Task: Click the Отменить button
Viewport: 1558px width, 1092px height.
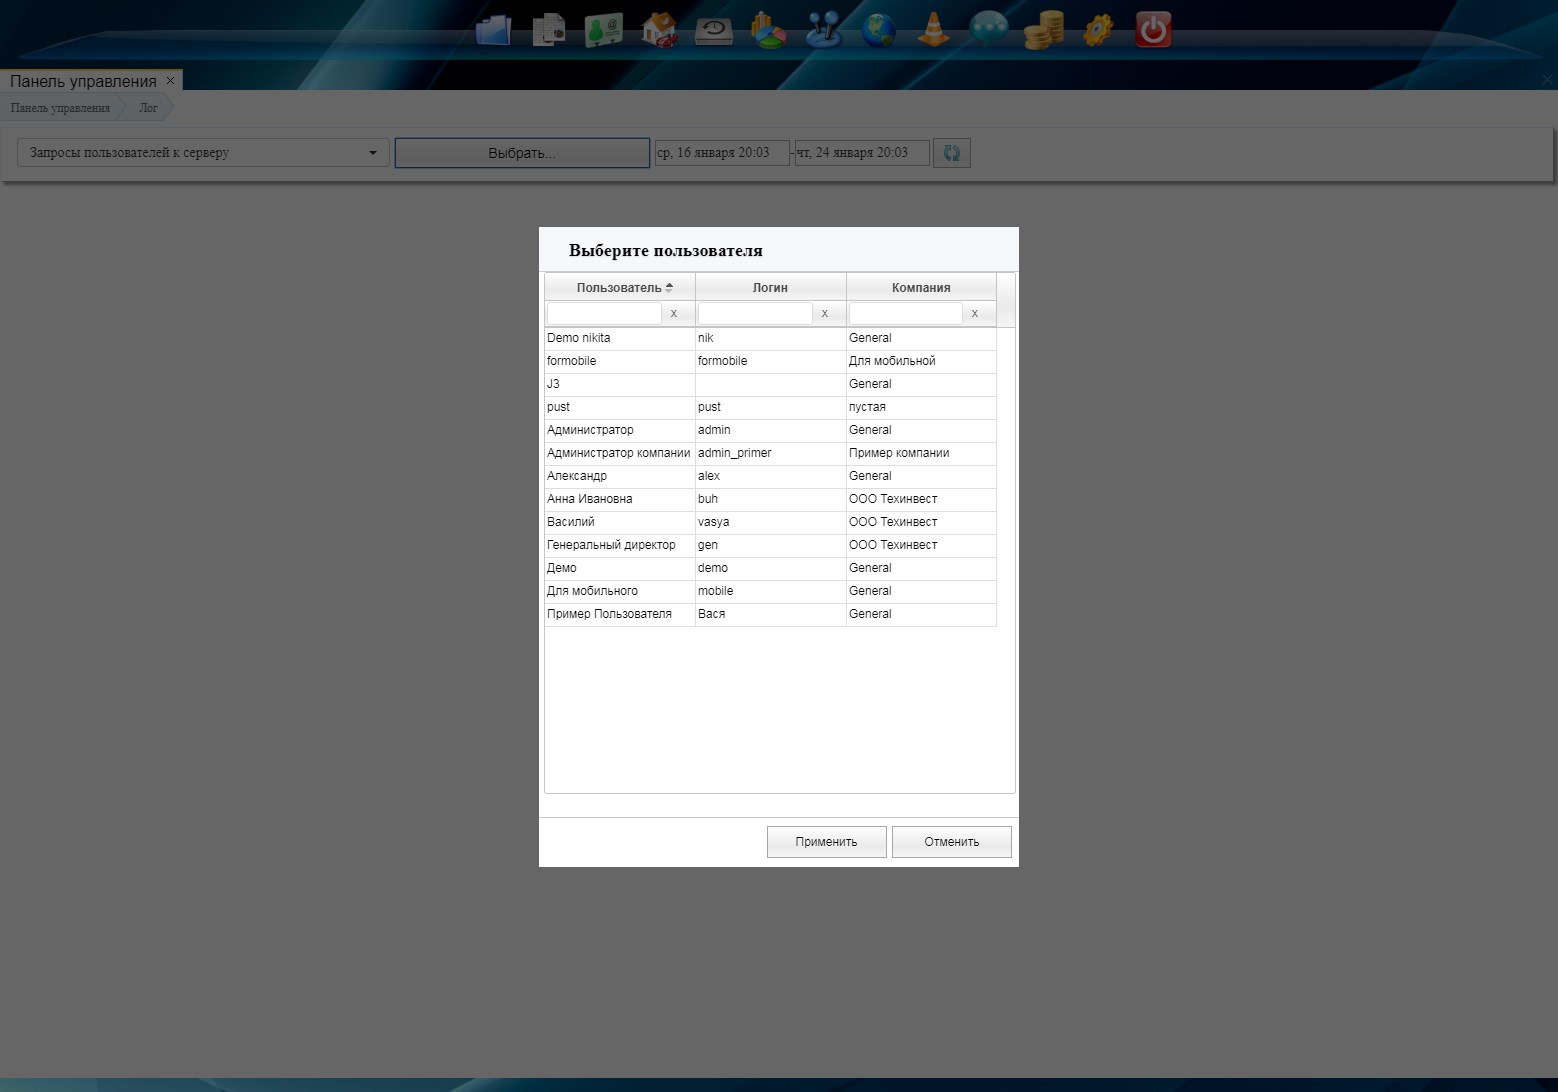Action: coord(951,842)
